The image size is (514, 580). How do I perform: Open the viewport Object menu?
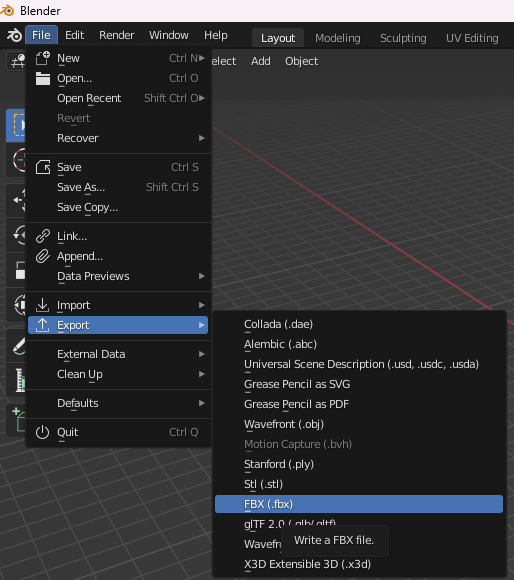[301, 61]
